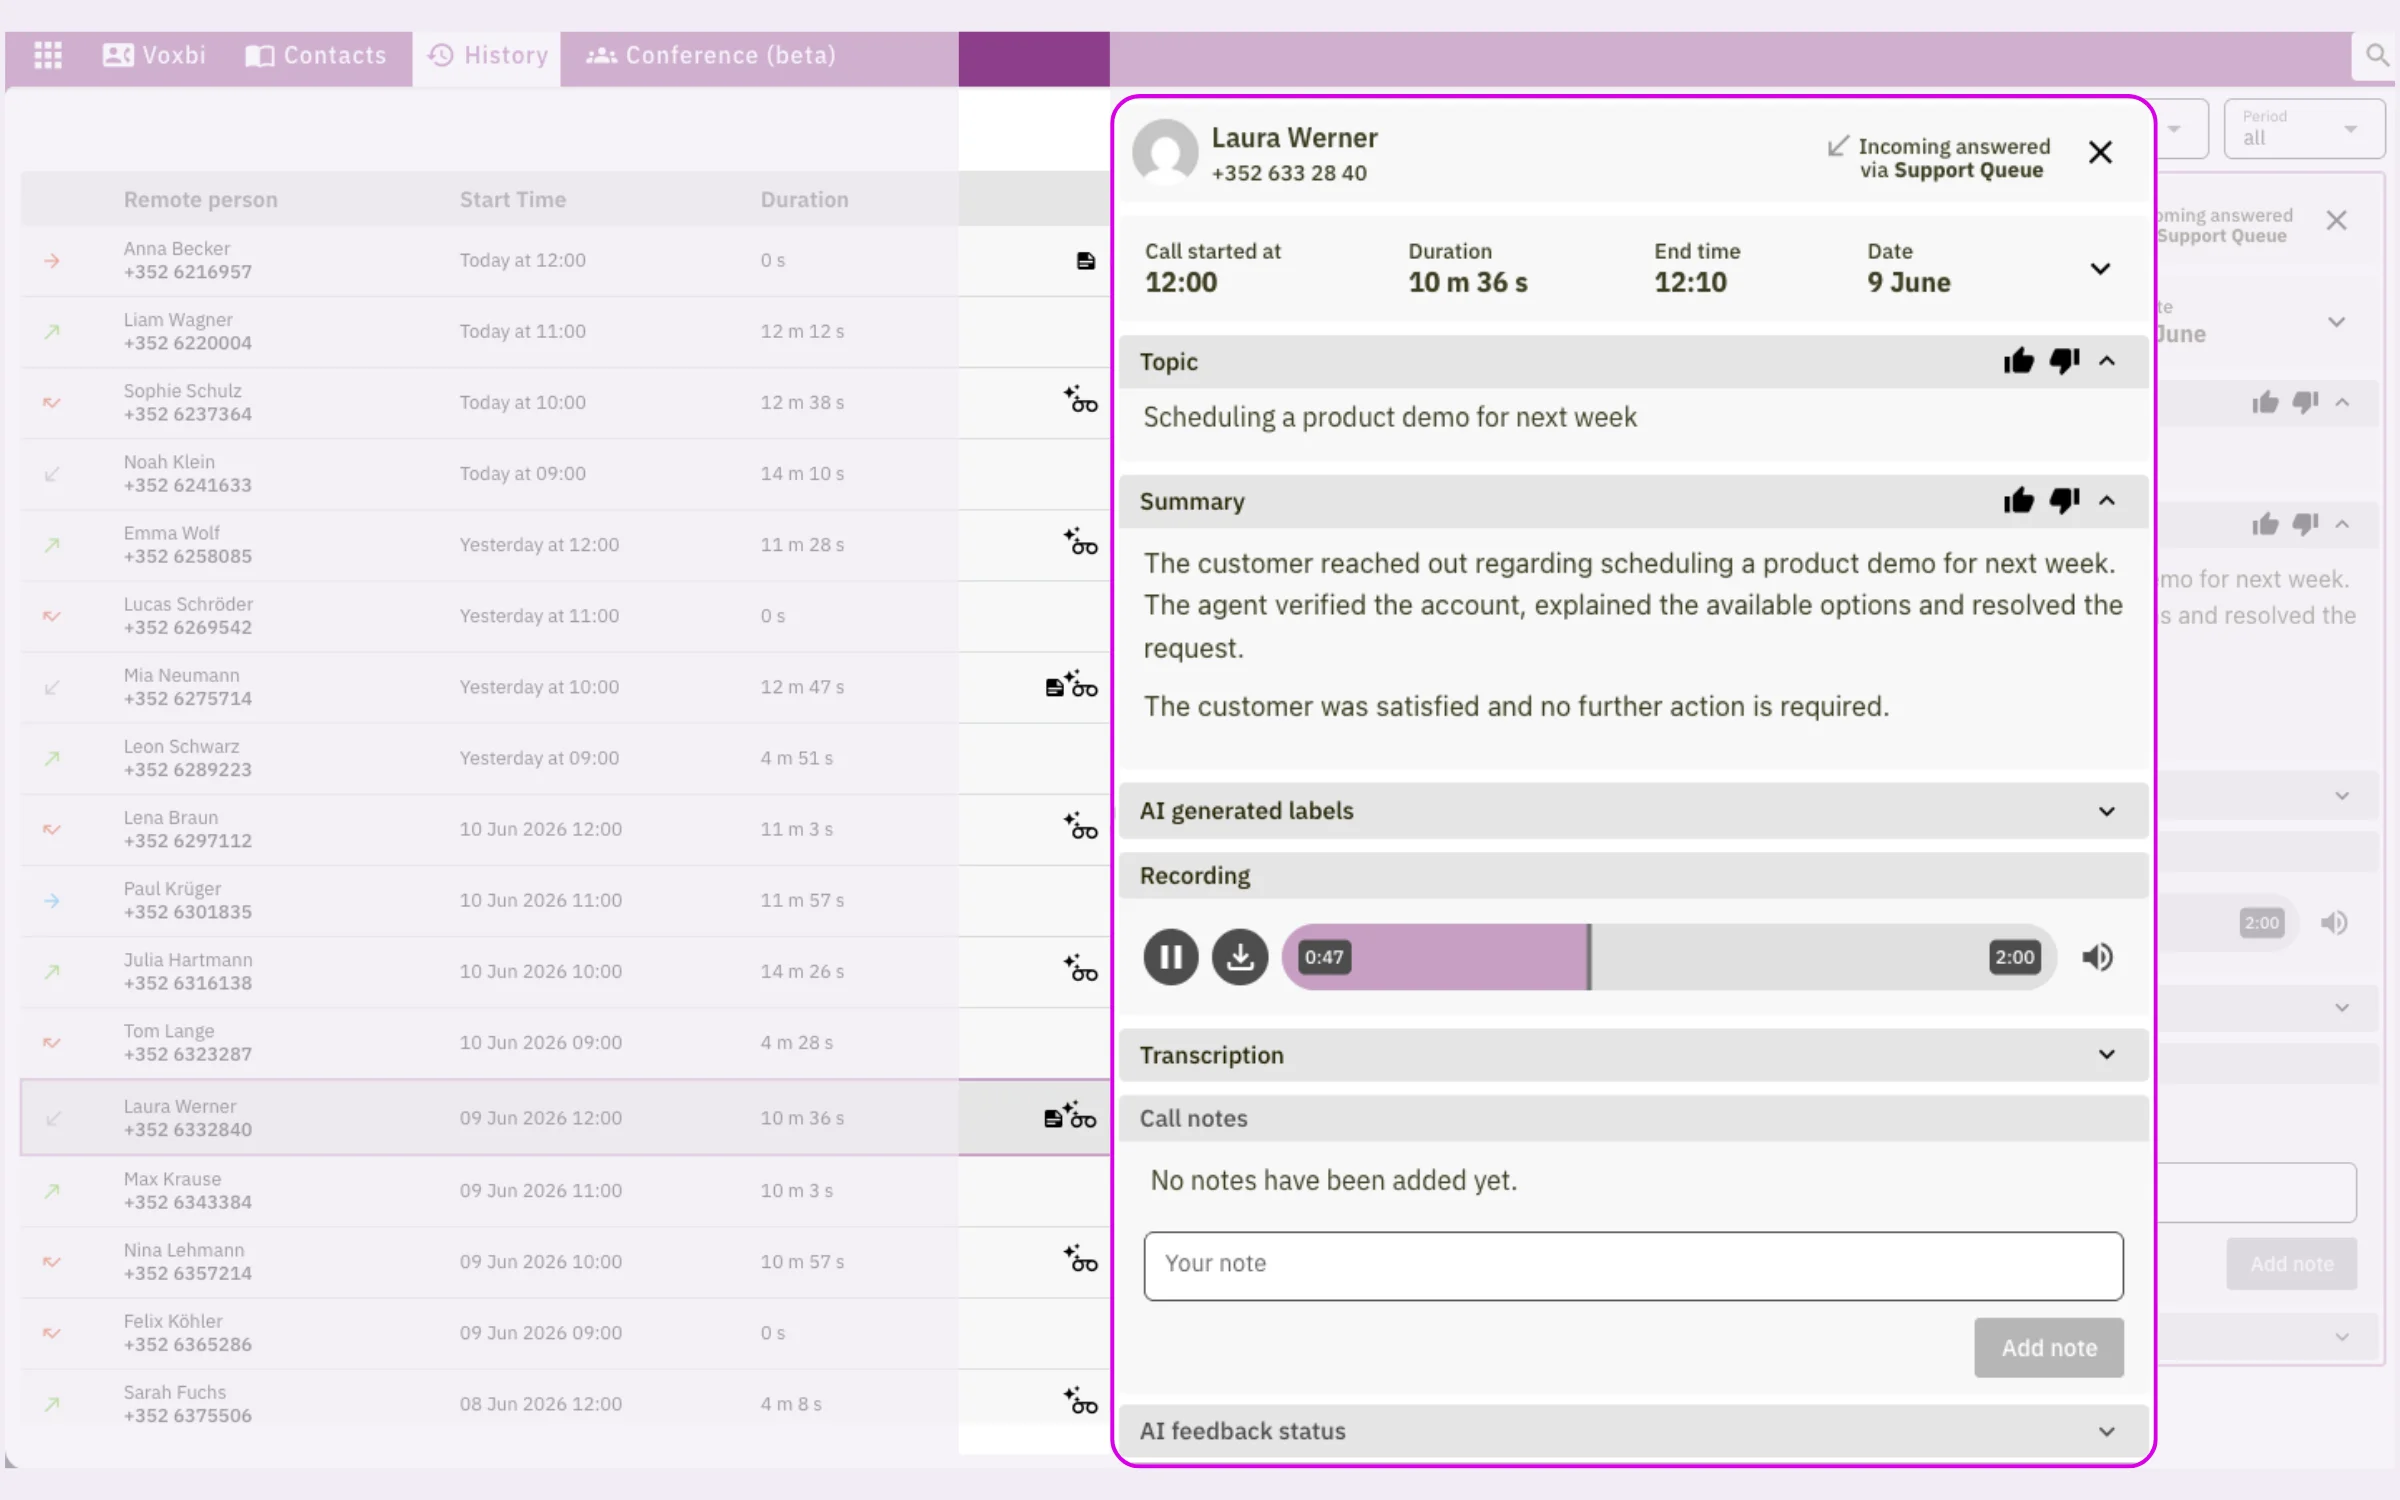Close the background call detail panel

pyautogui.click(x=2336, y=220)
